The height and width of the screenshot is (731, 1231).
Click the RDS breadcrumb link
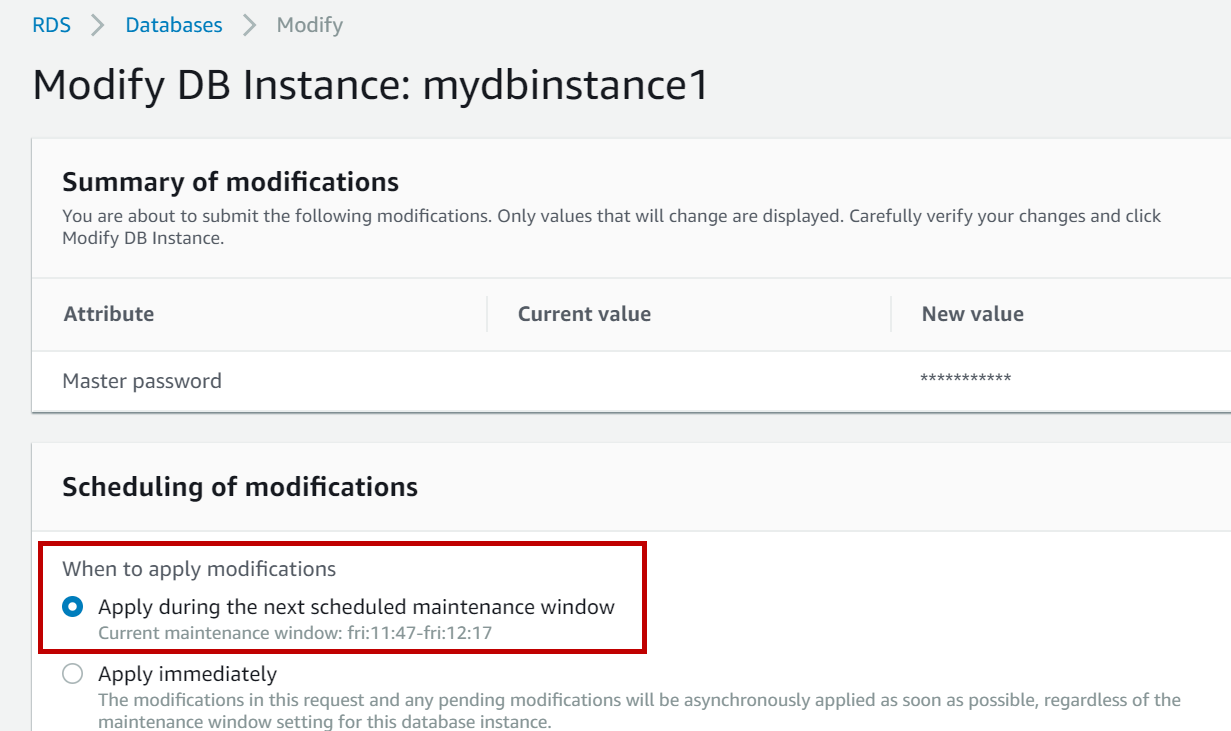pyautogui.click(x=51, y=25)
